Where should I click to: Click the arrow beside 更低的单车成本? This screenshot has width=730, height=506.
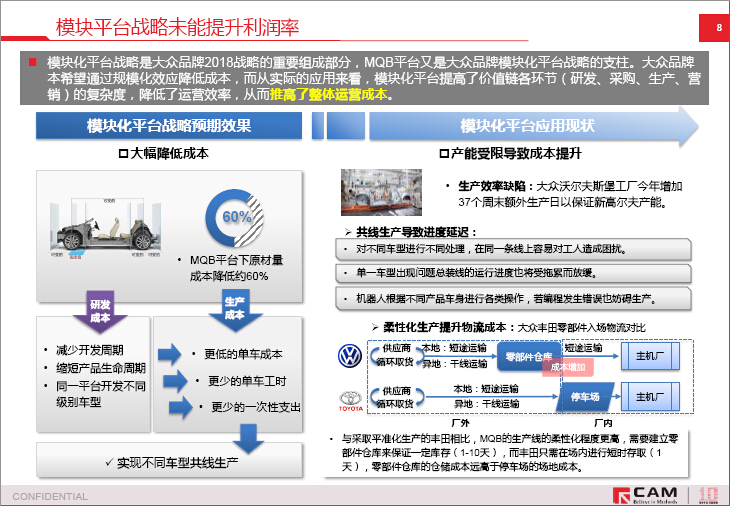point(169,354)
